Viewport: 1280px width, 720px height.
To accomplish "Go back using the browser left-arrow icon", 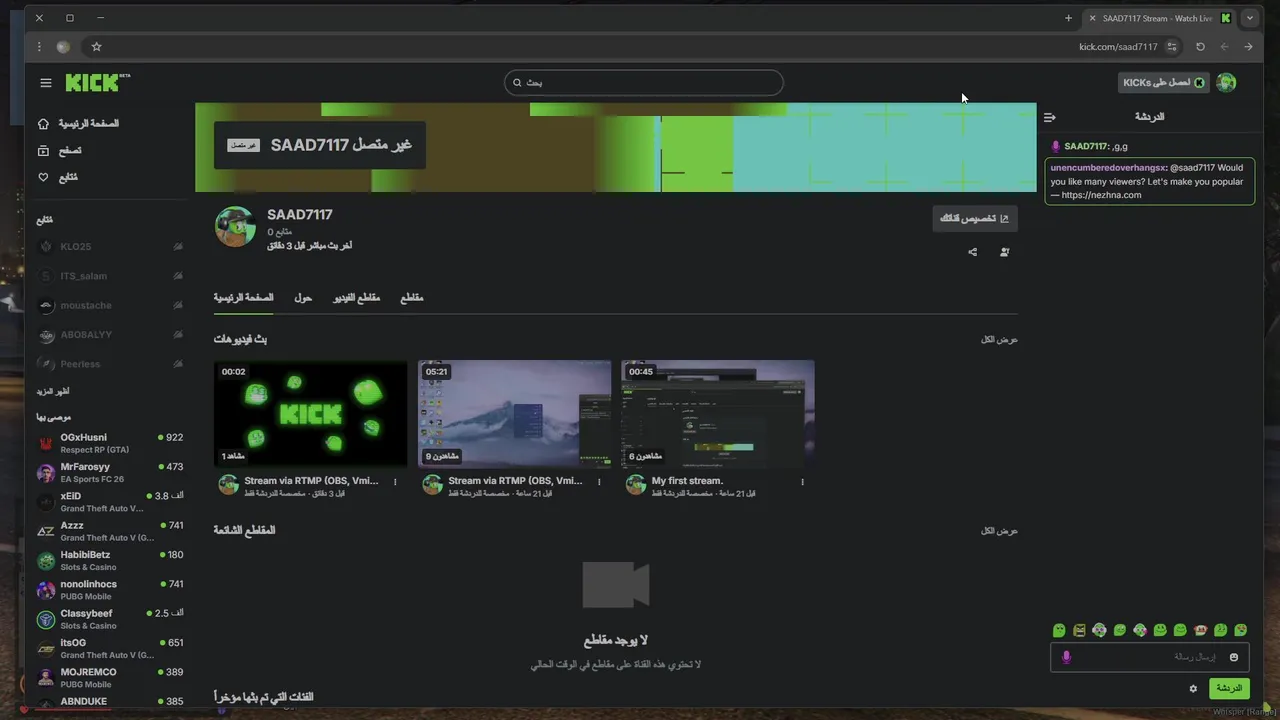I will coord(1224,46).
